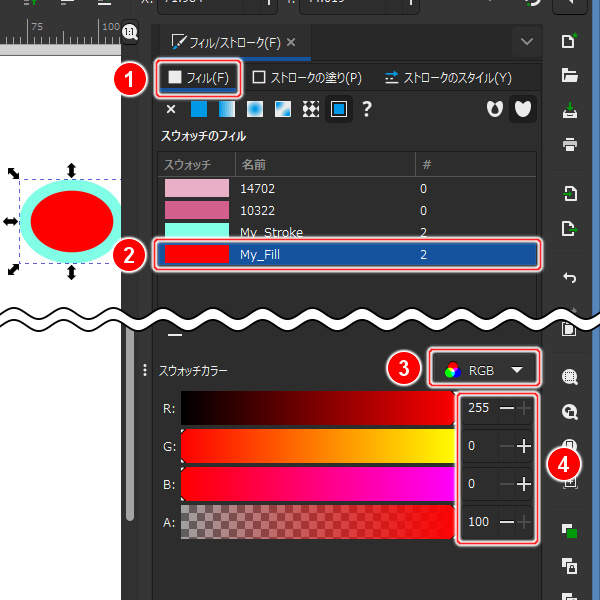Select swatch row 10322

[x=346, y=210]
